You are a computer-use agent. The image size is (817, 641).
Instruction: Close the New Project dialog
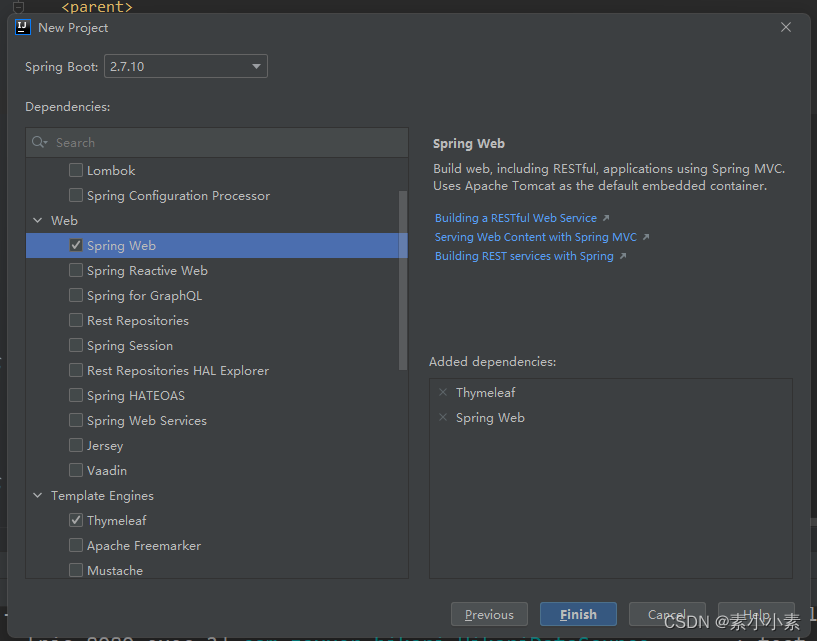pyautogui.click(x=786, y=27)
